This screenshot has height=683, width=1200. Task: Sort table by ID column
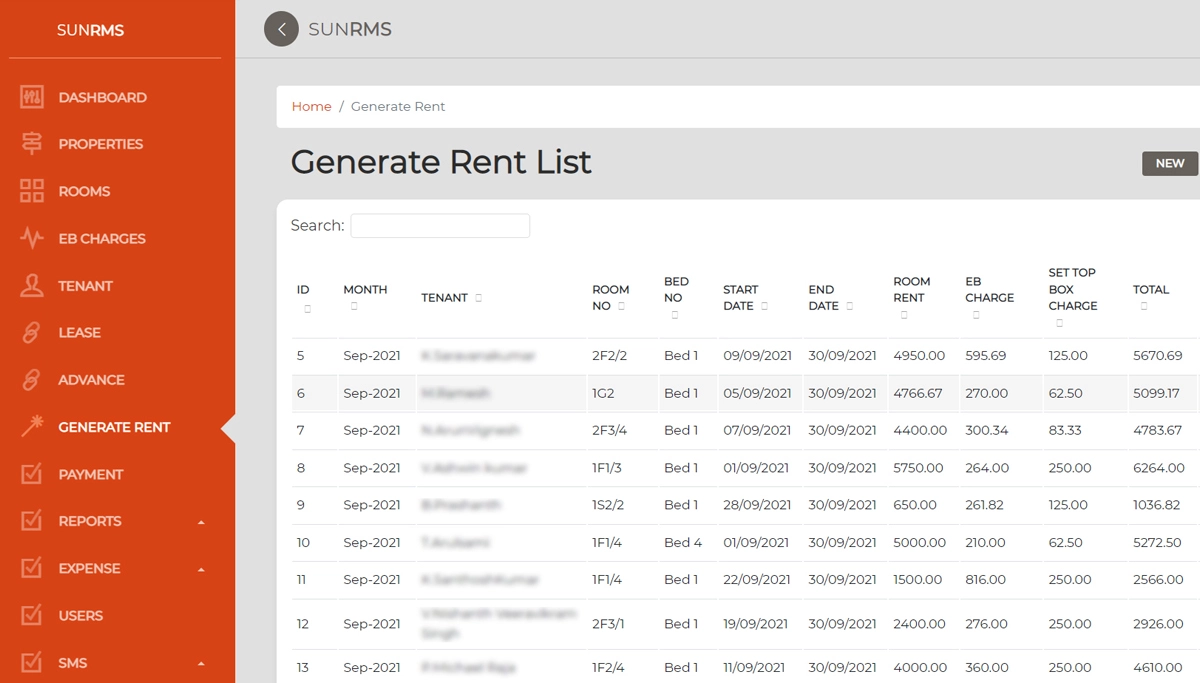click(x=307, y=309)
